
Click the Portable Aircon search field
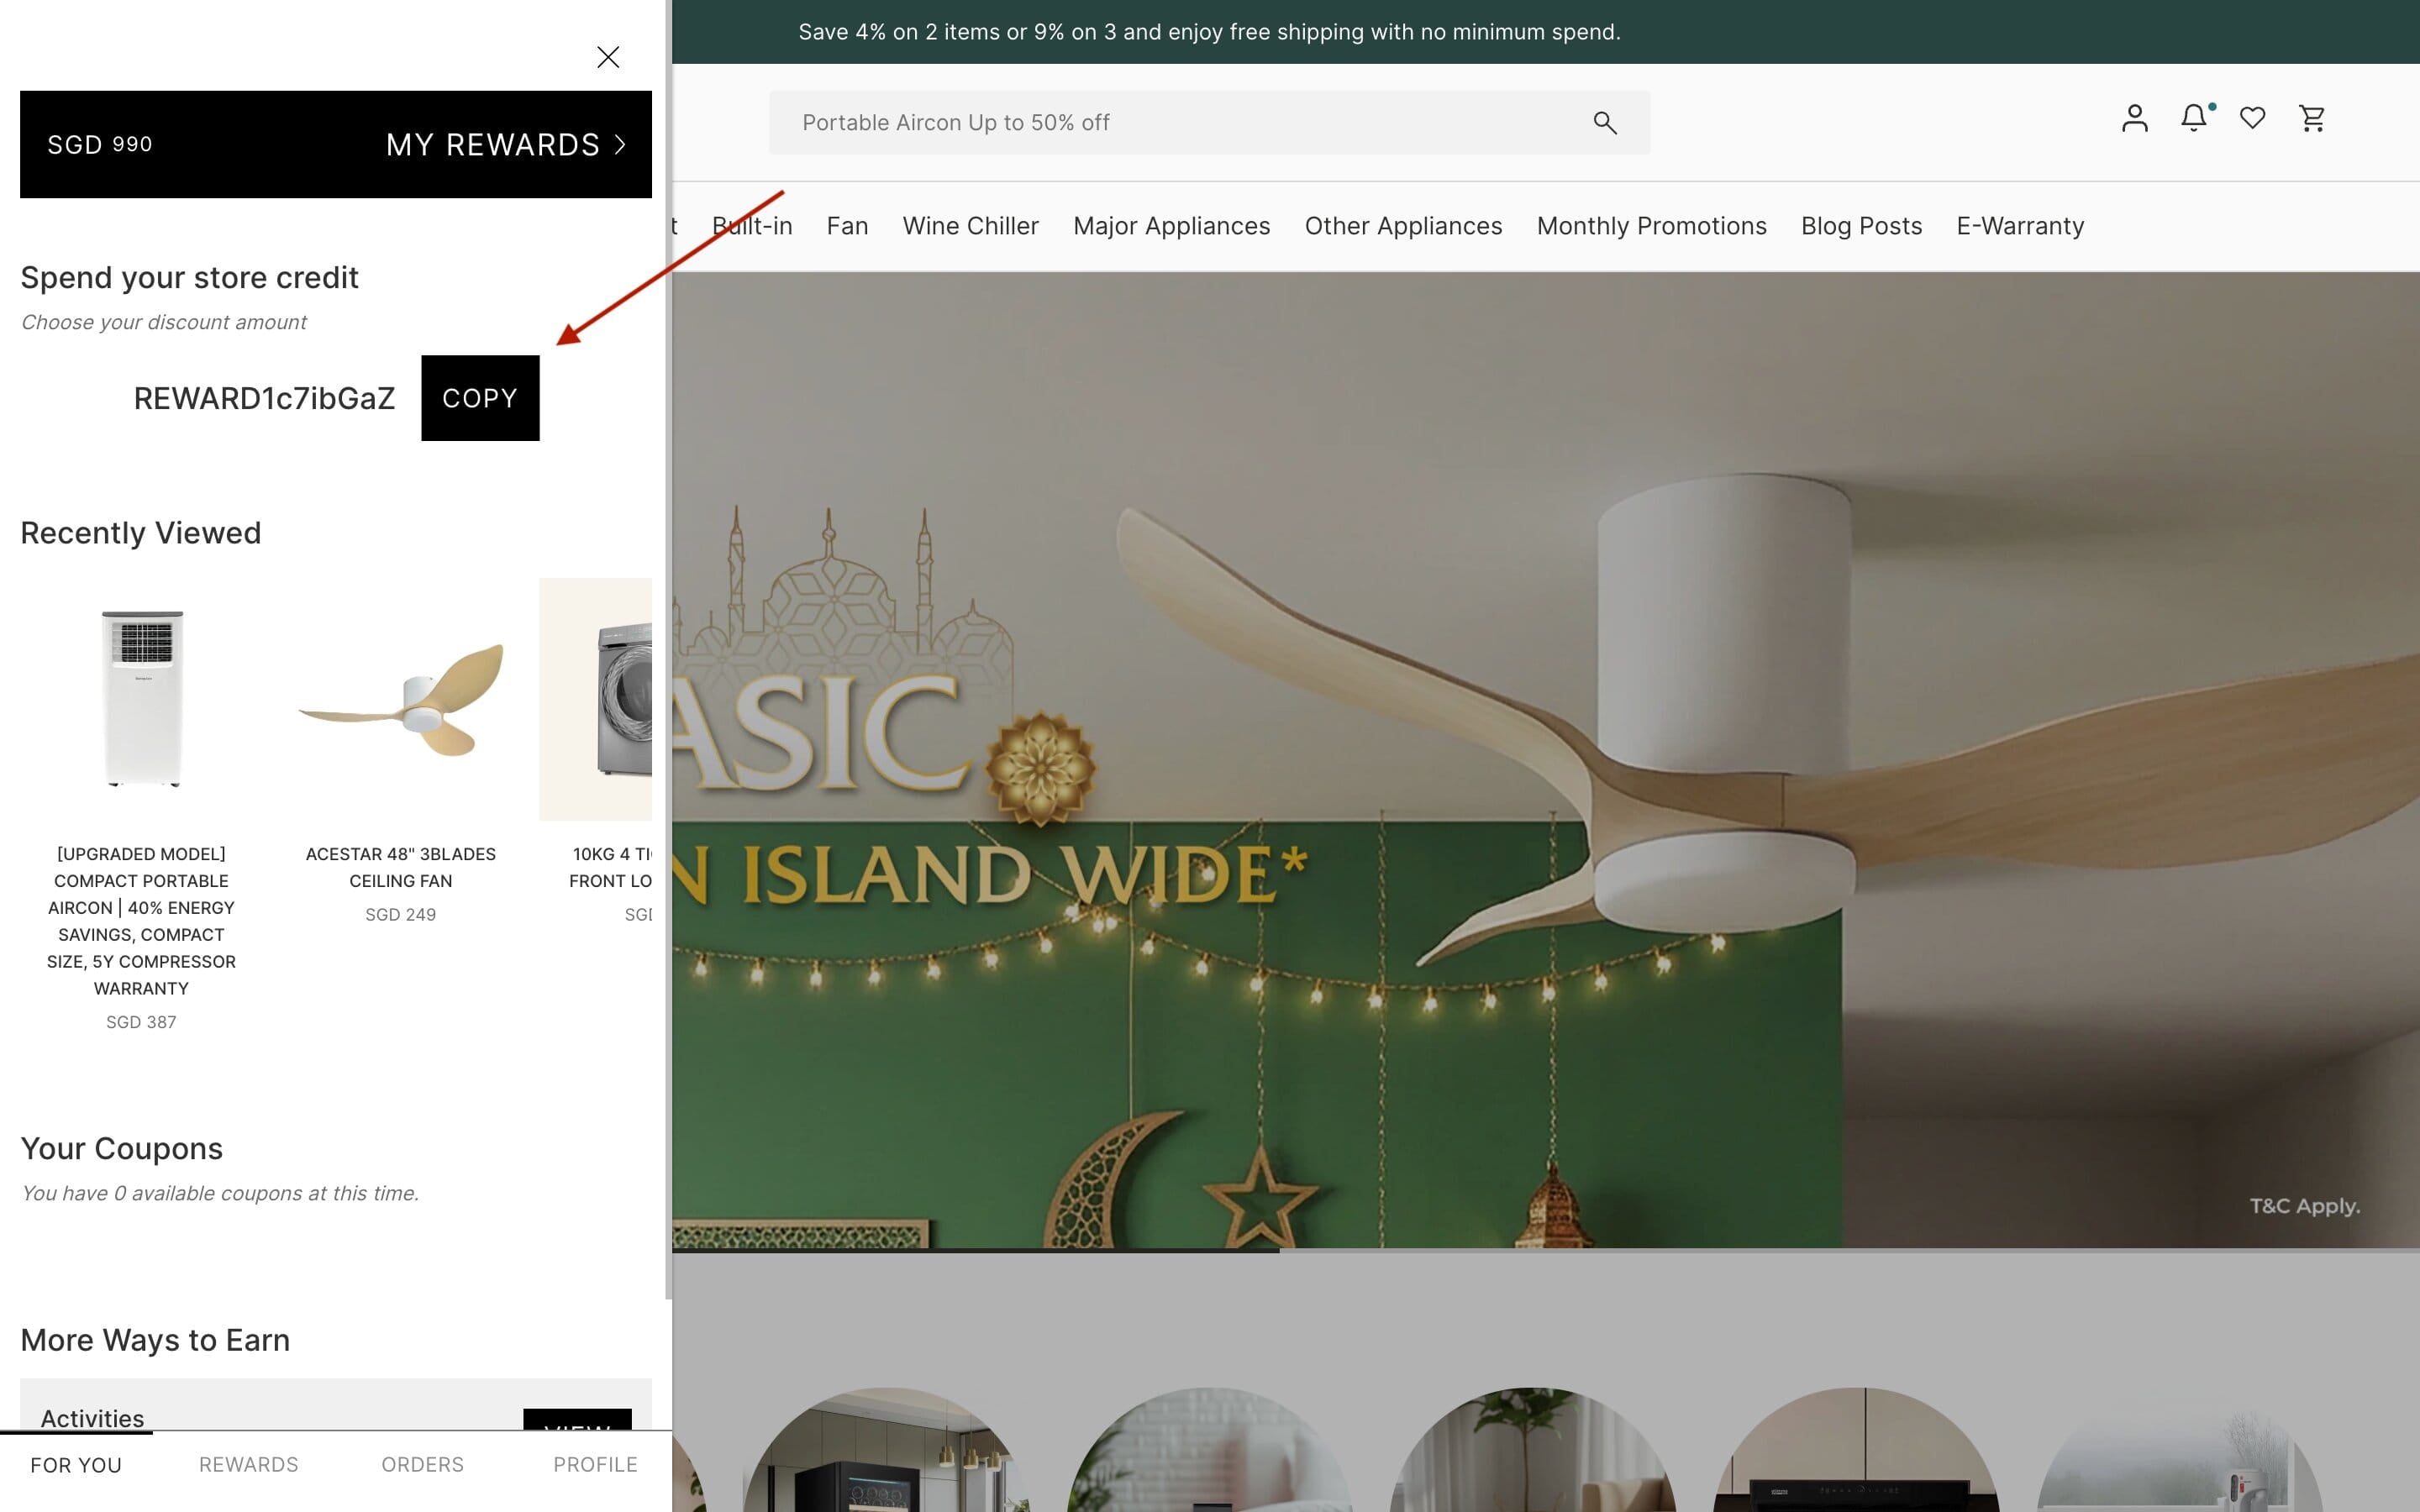coord(1209,122)
